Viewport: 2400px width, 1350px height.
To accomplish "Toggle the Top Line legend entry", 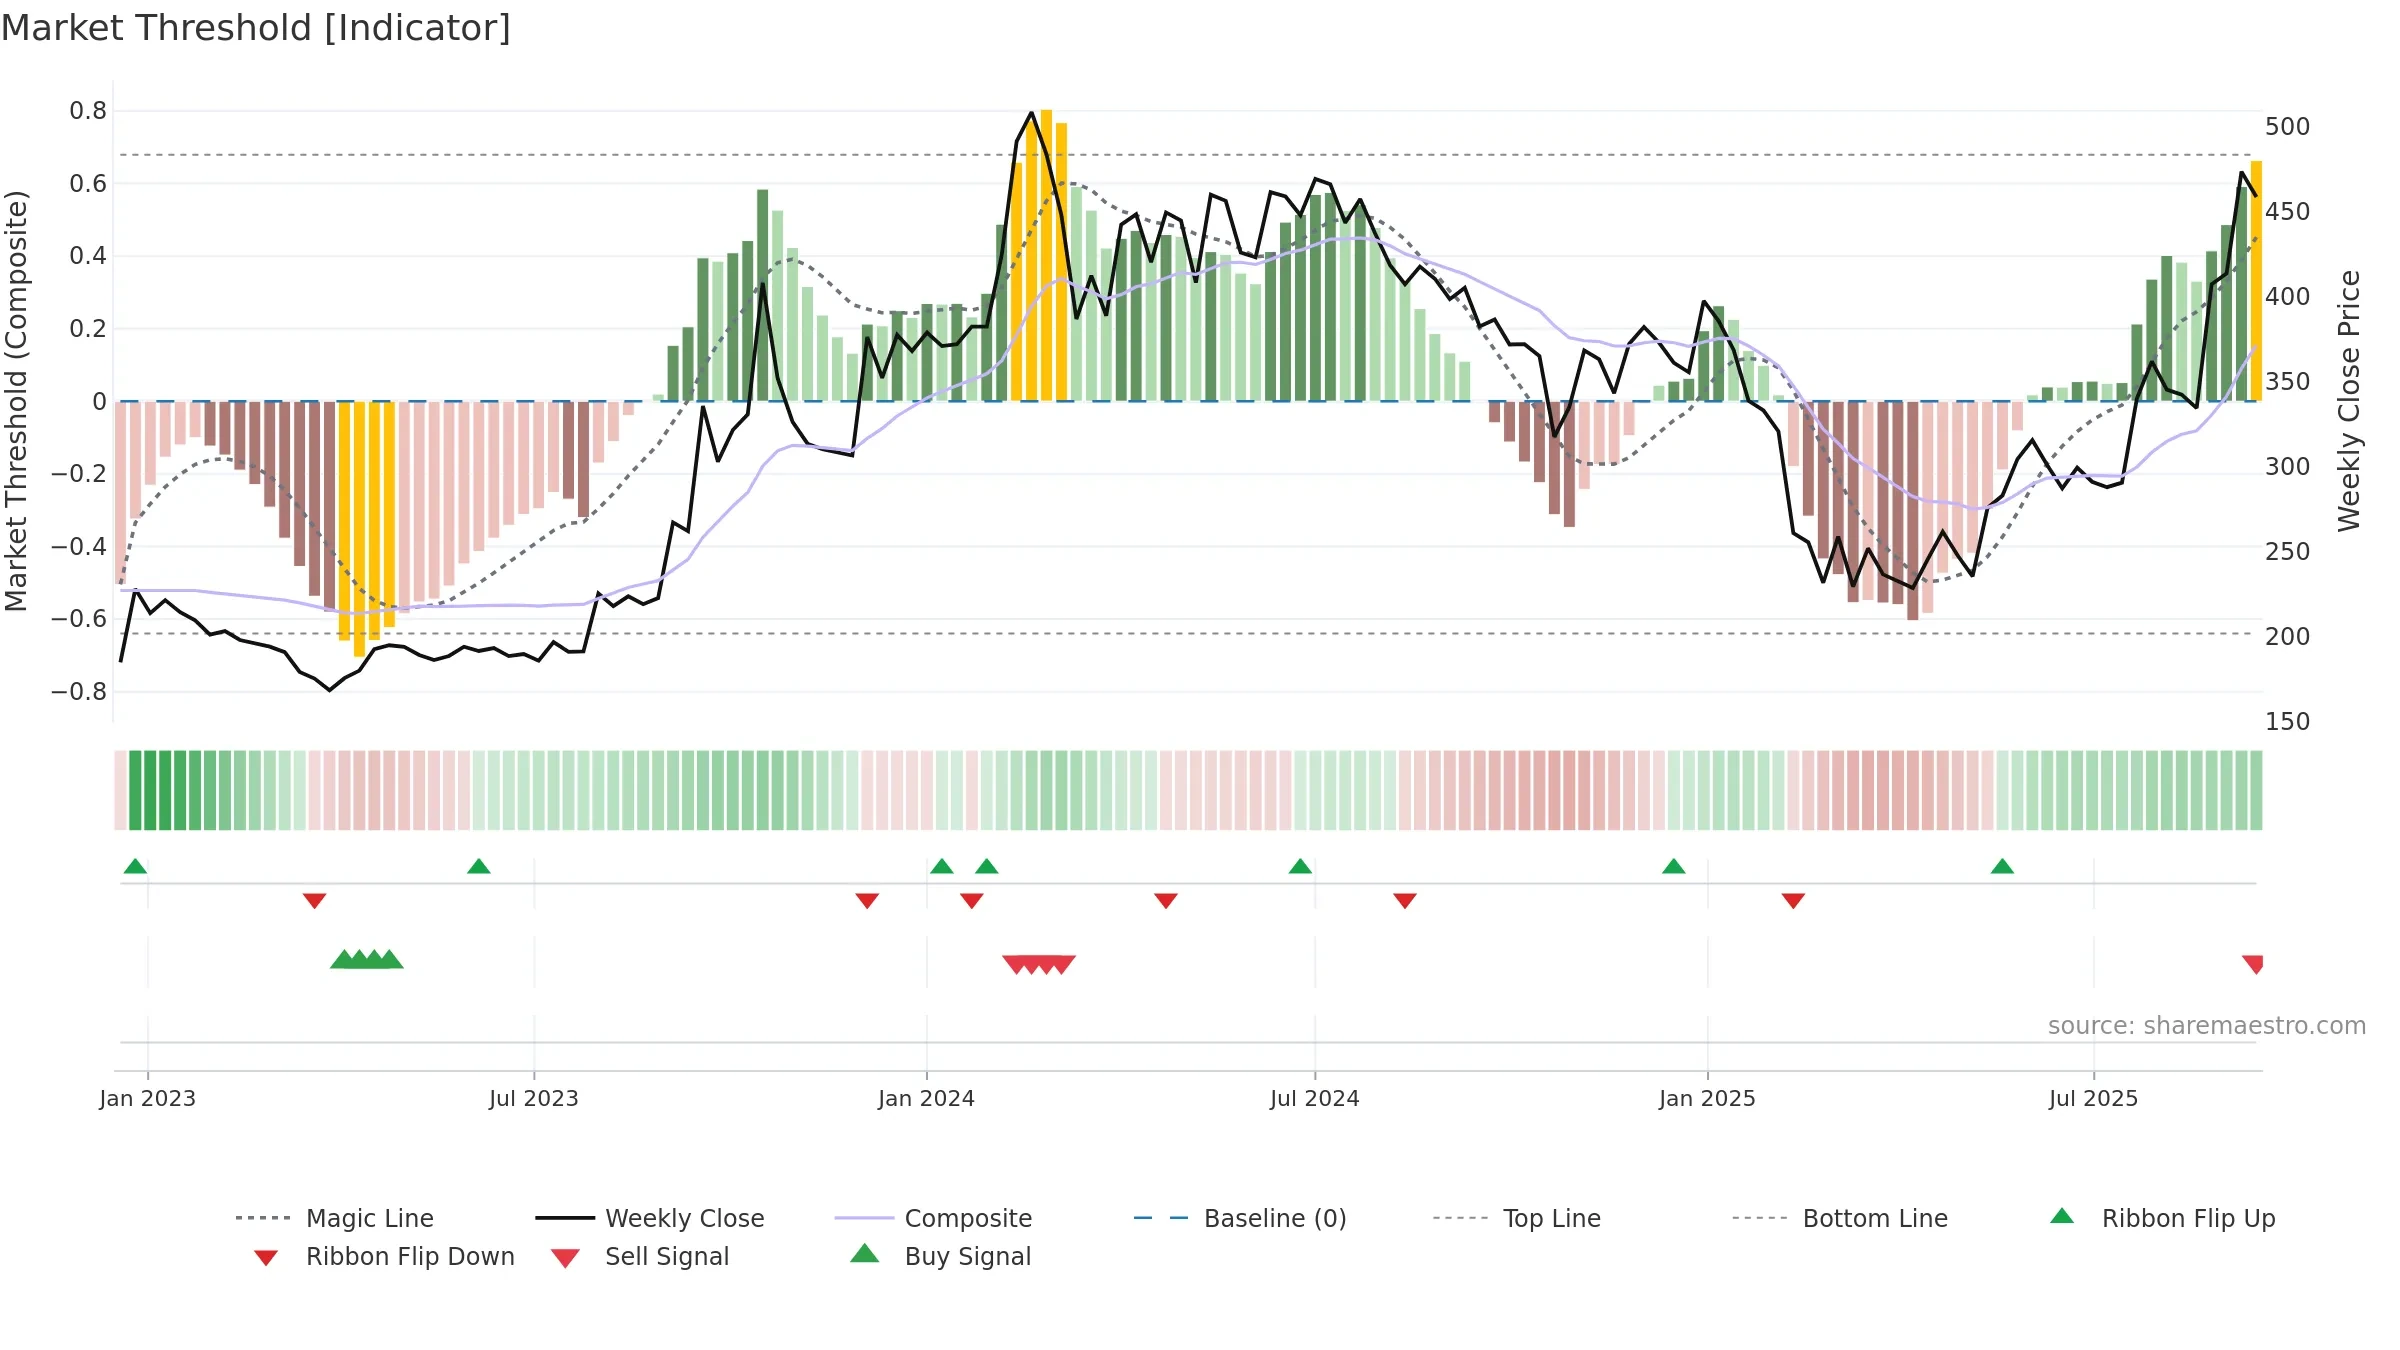I will 1516,1218.
